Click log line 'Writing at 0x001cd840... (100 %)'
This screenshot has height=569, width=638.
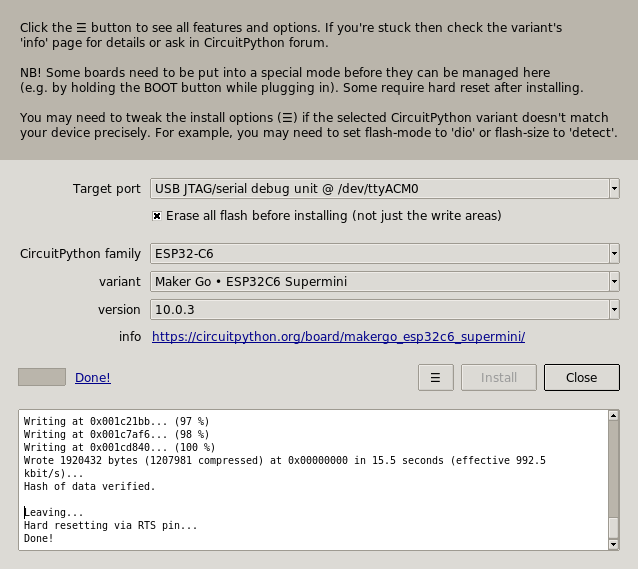point(119,447)
